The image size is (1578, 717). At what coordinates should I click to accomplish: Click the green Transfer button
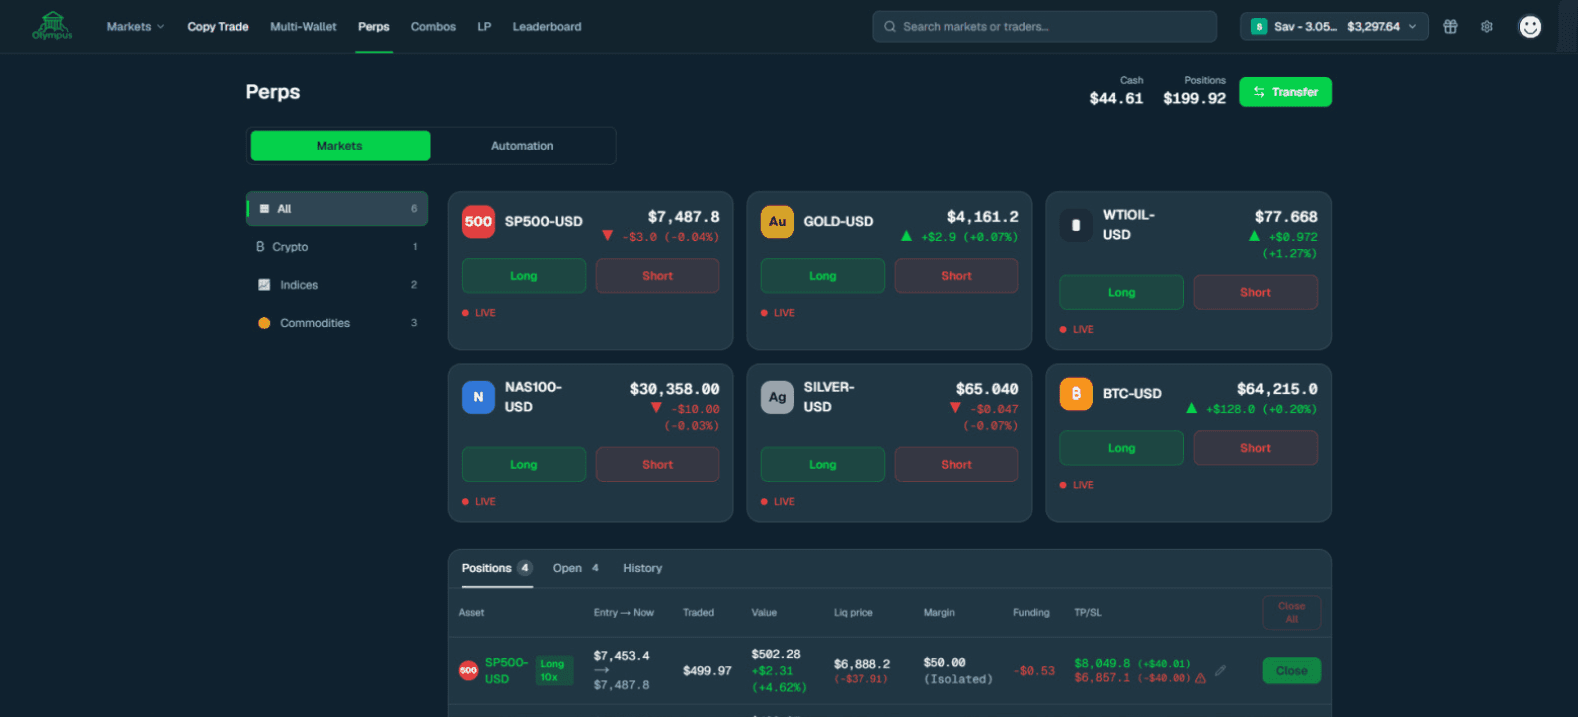1285,92
